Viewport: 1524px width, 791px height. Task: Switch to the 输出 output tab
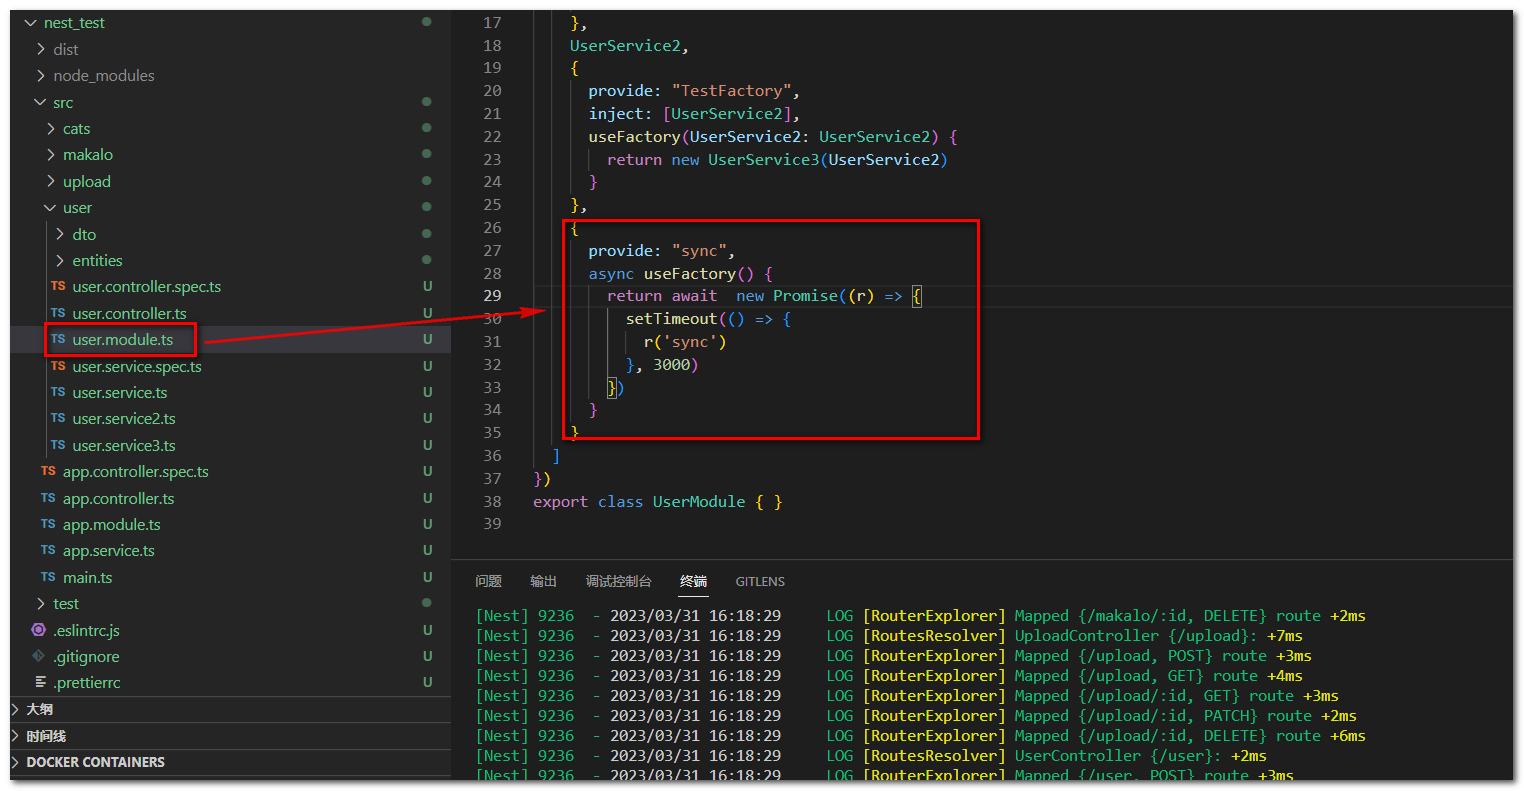pos(543,581)
